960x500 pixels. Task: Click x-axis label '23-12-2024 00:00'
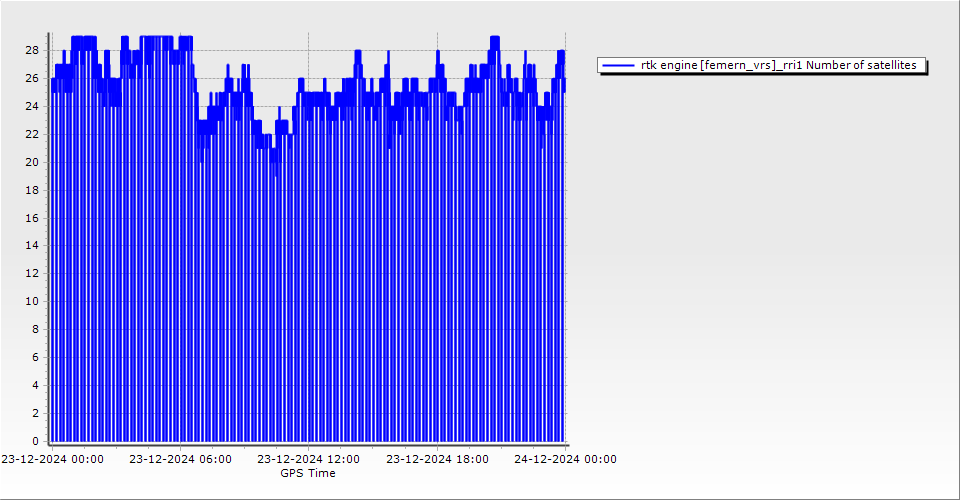pos(52,459)
